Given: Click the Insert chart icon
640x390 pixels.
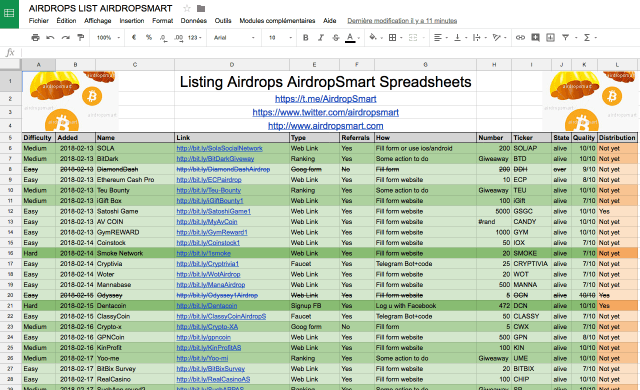Looking at the screenshot, I should pyautogui.click(x=550, y=38).
